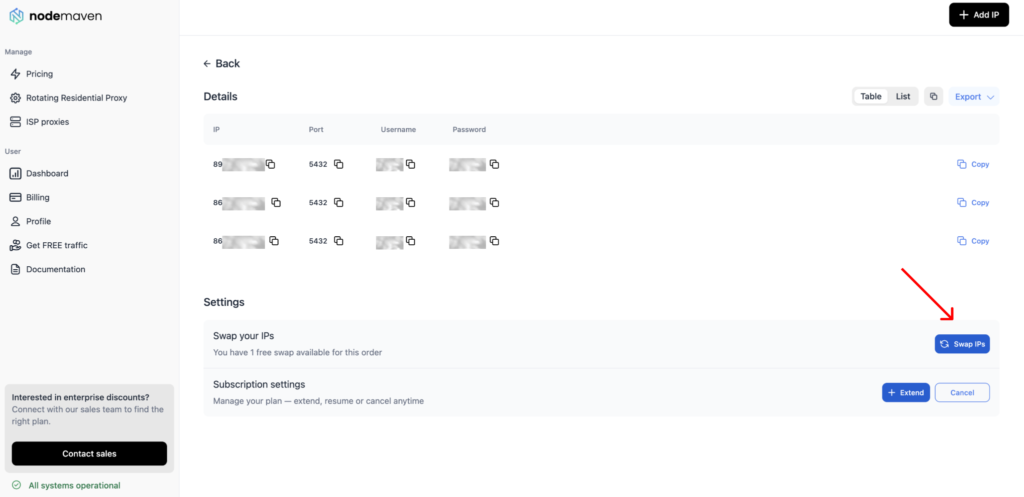The height and width of the screenshot is (497, 1024).
Task: Copy the IP starting with 89
Action: [x=270, y=165]
